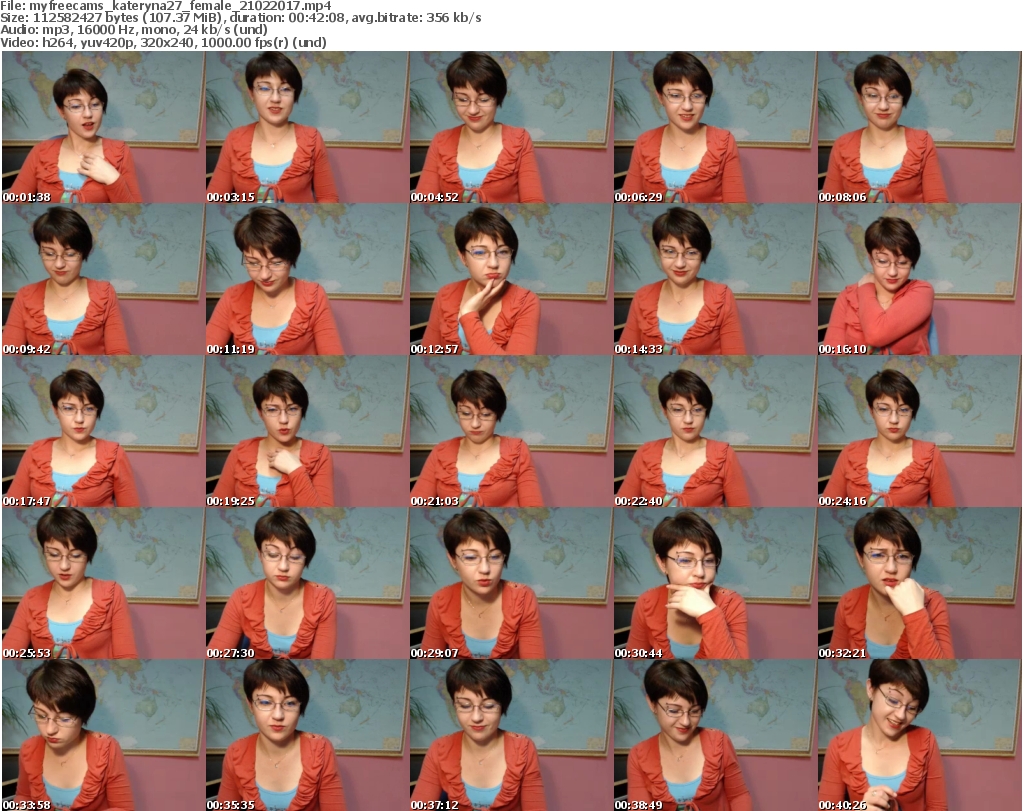Pick the frame with timestamp 00:06:29
1024x811 pixels.
coord(715,127)
